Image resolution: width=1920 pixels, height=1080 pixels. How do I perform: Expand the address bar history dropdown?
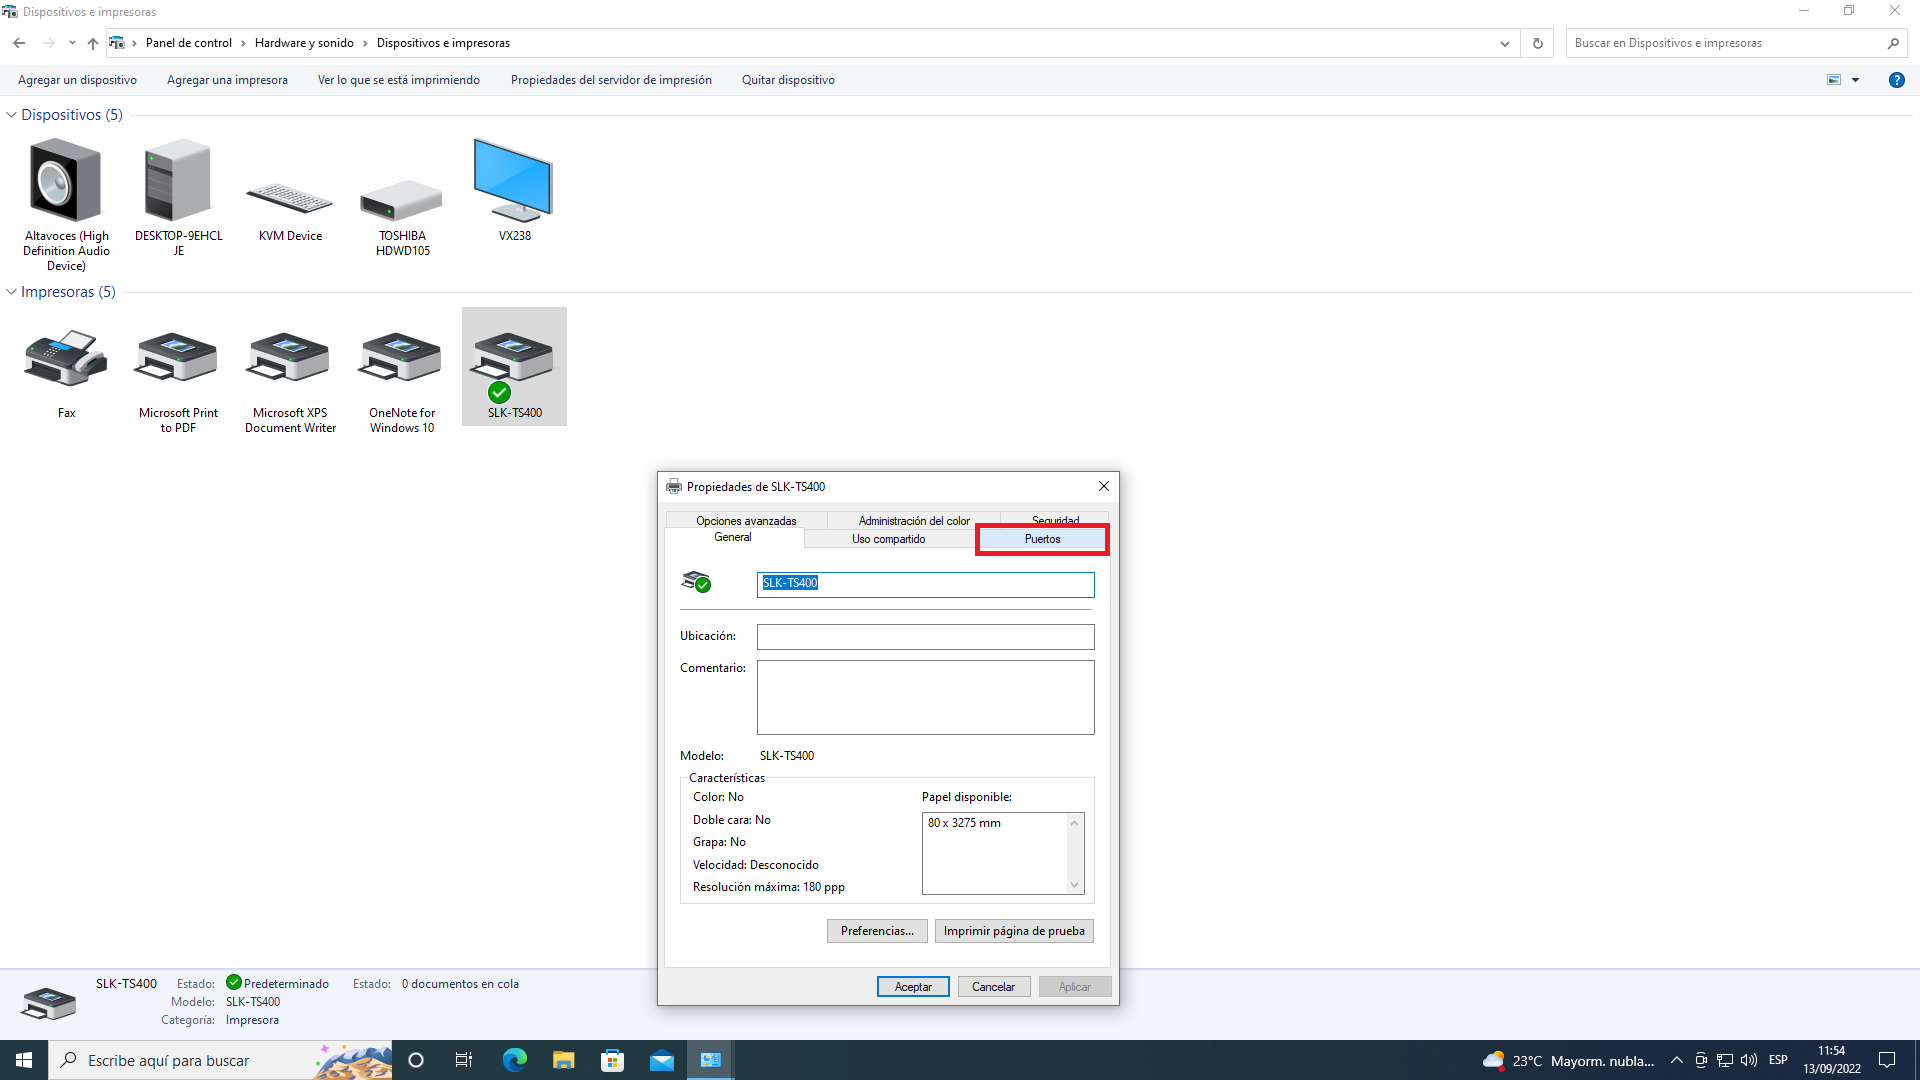(1504, 43)
